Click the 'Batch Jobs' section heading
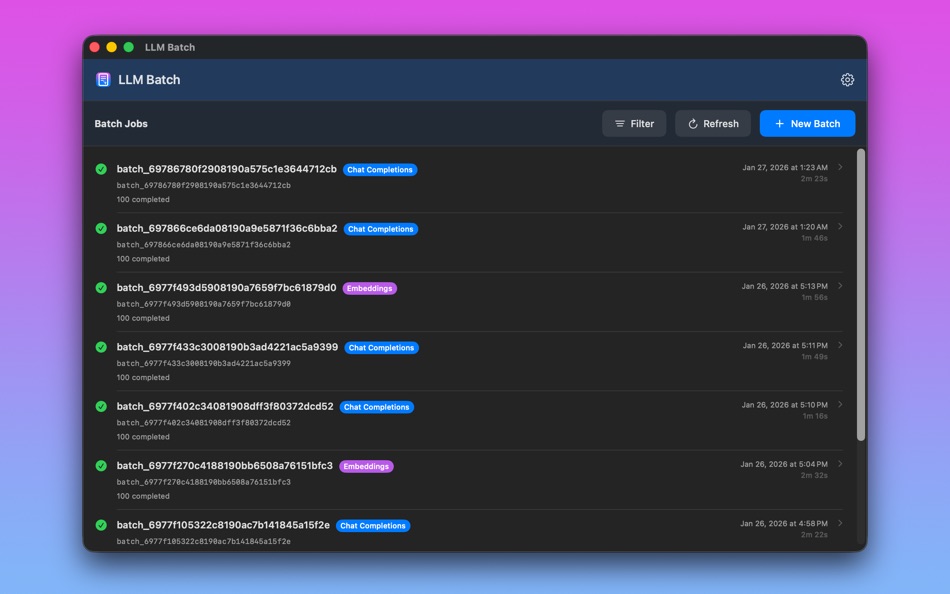 (121, 124)
